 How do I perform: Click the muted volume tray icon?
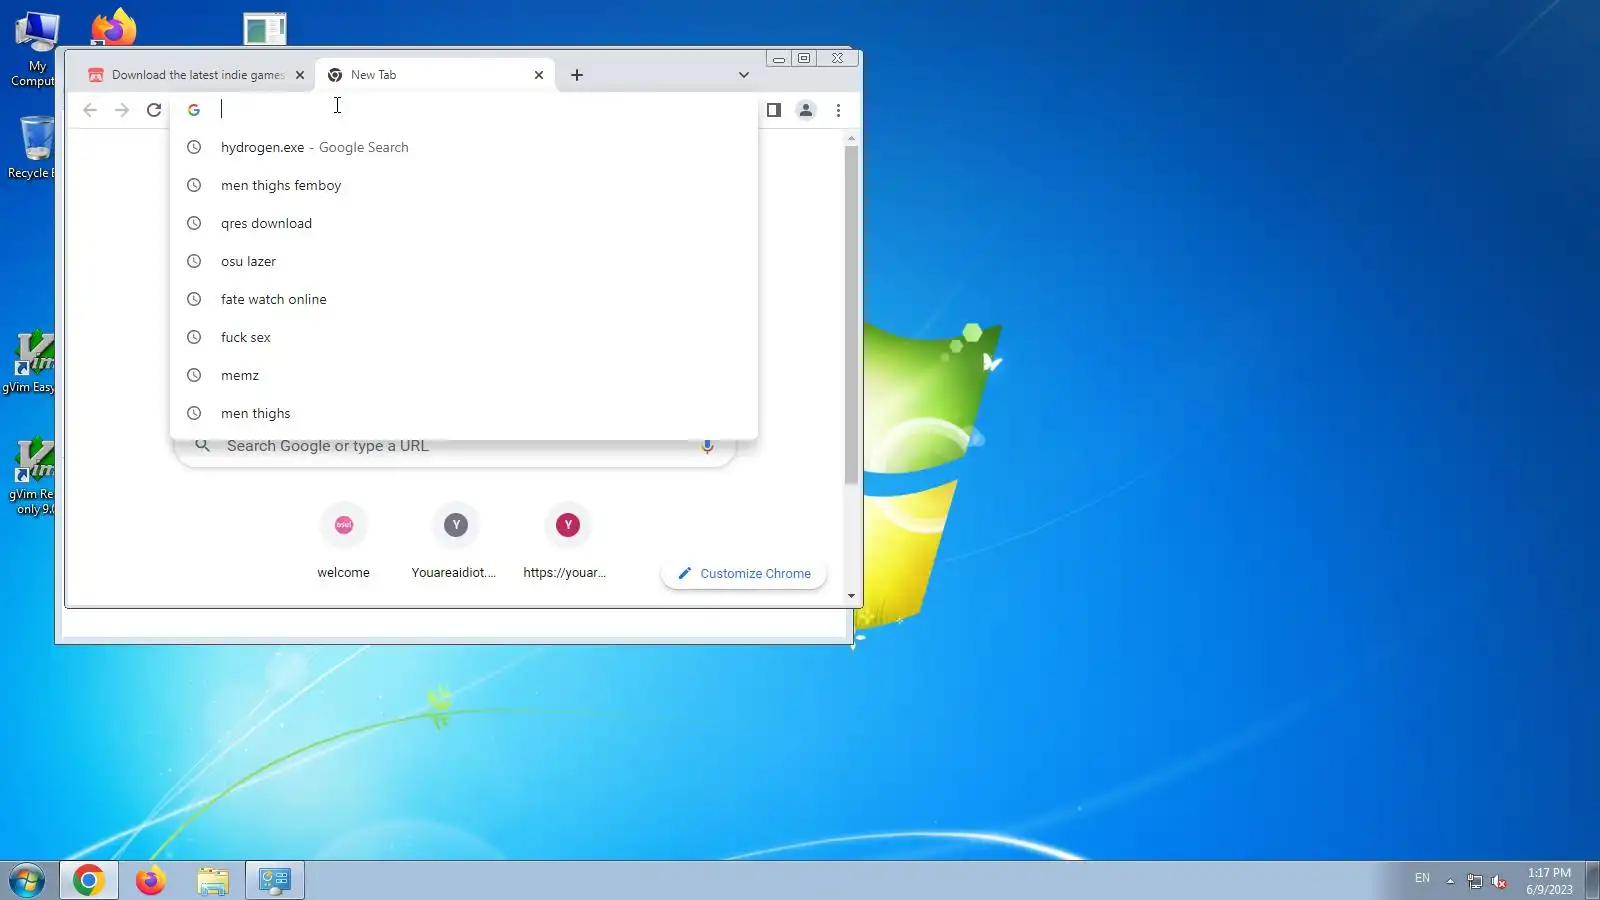pyautogui.click(x=1499, y=881)
